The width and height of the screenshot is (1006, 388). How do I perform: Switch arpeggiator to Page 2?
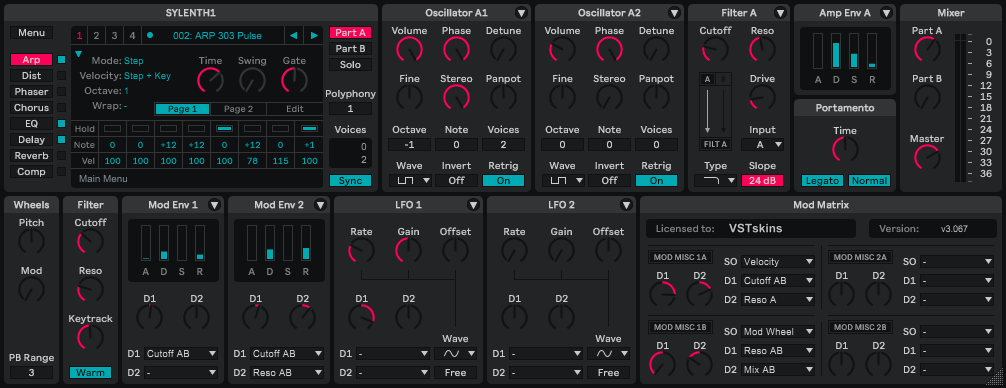[x=238, y=109]
